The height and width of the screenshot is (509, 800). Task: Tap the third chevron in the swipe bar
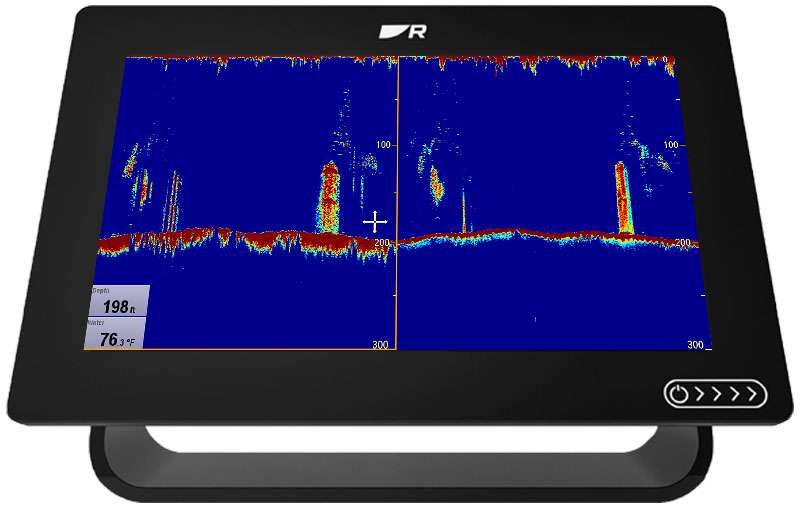point(733,395)
